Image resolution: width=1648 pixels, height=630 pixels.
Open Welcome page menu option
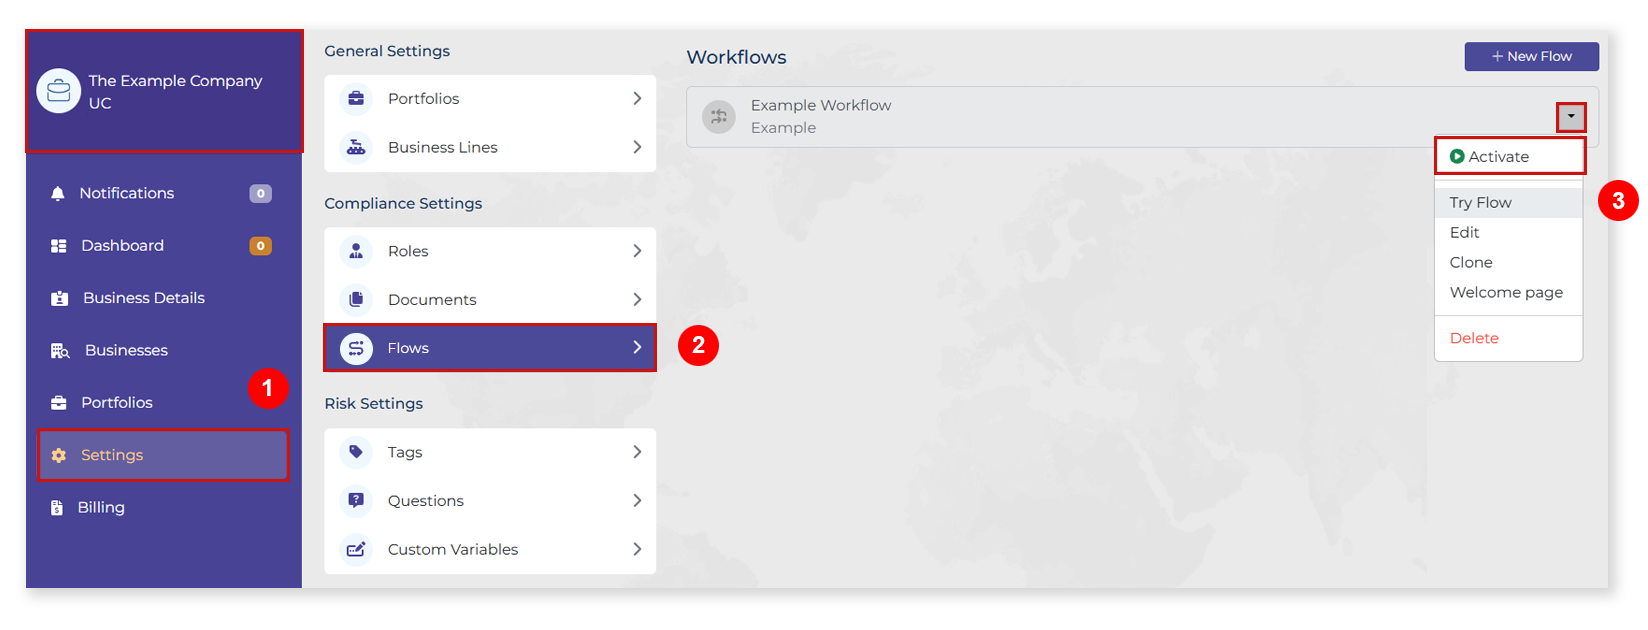tap(1508, 292)
